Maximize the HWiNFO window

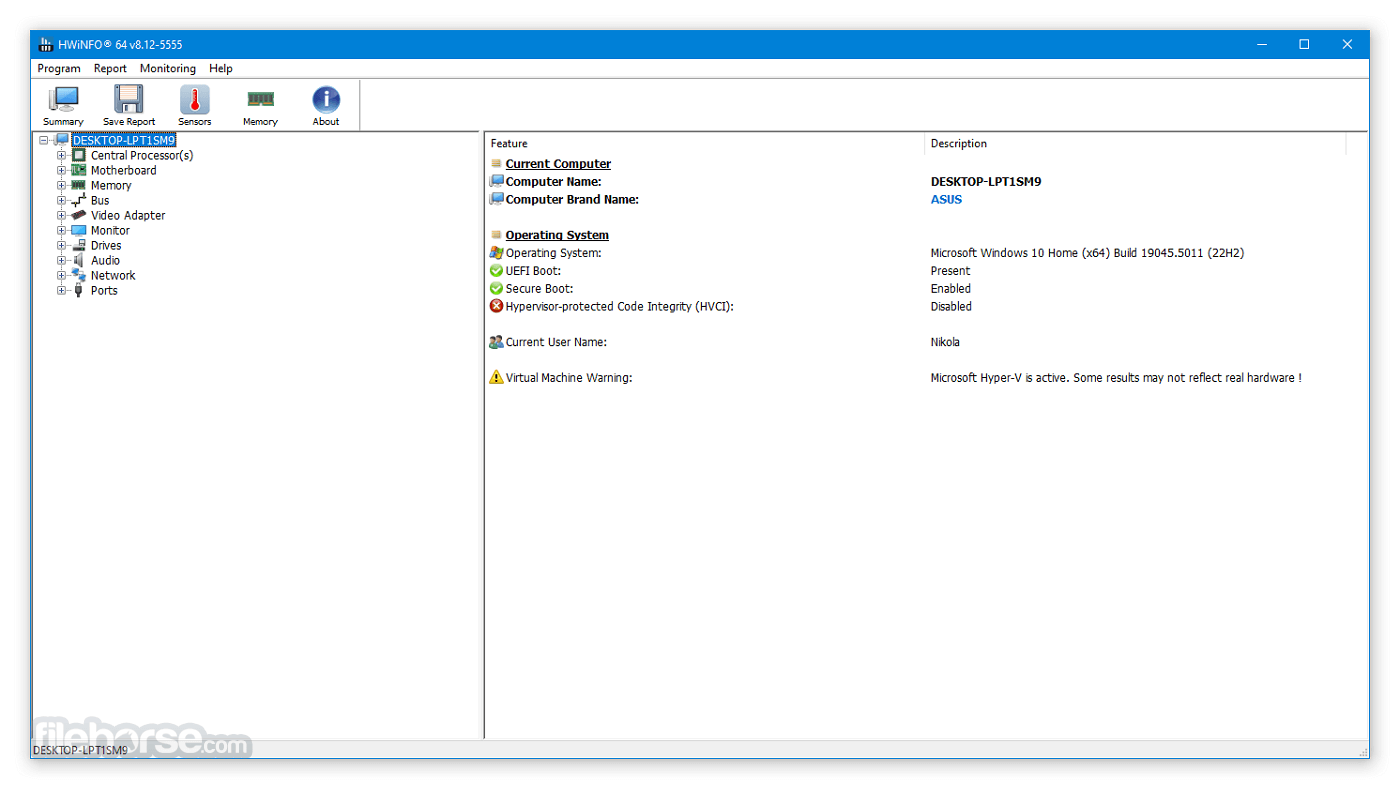click(x=1304, y=44)
